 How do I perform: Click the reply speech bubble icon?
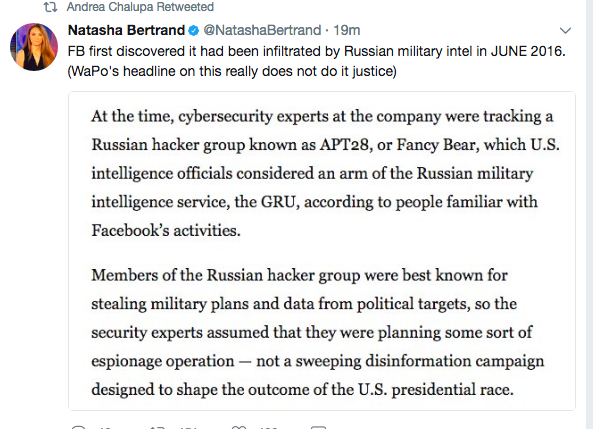pyautogui.click(x=78, y=427)
